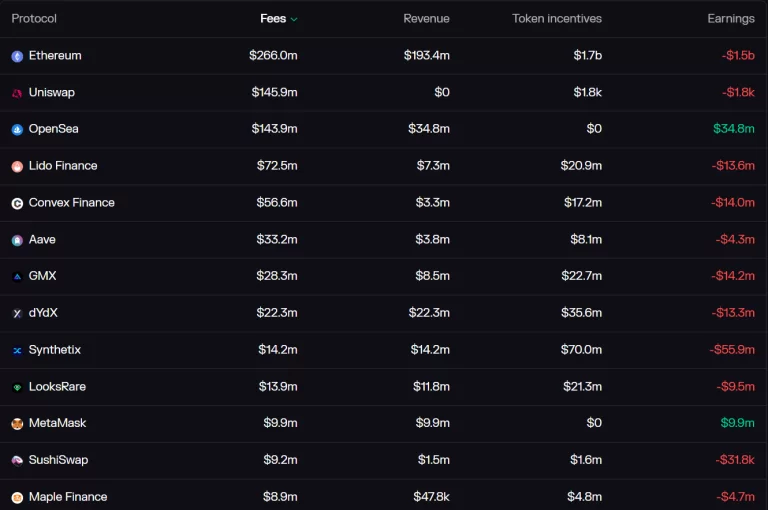Open the Maple Finance protocol link
Image resolution: width=768 pixels, height=510 pixels.
point(68,497)
